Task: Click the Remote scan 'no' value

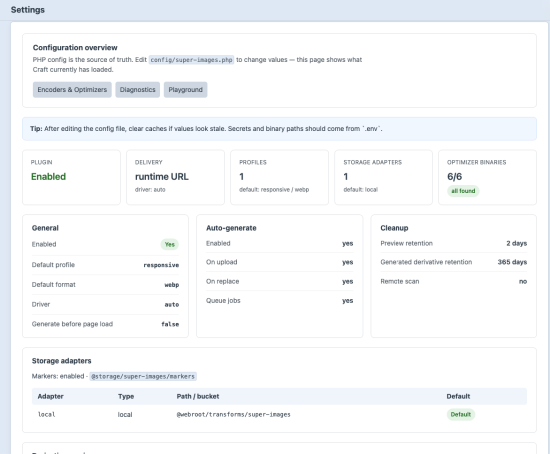Action: 523,281
